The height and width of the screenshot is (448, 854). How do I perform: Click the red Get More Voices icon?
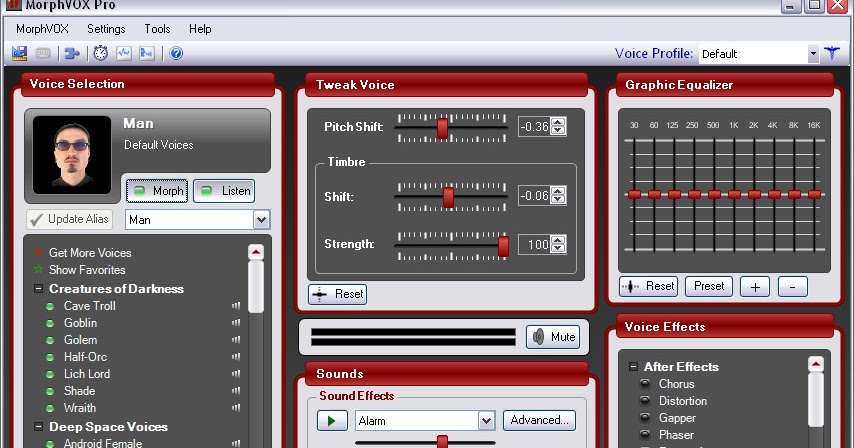[39, 253]
